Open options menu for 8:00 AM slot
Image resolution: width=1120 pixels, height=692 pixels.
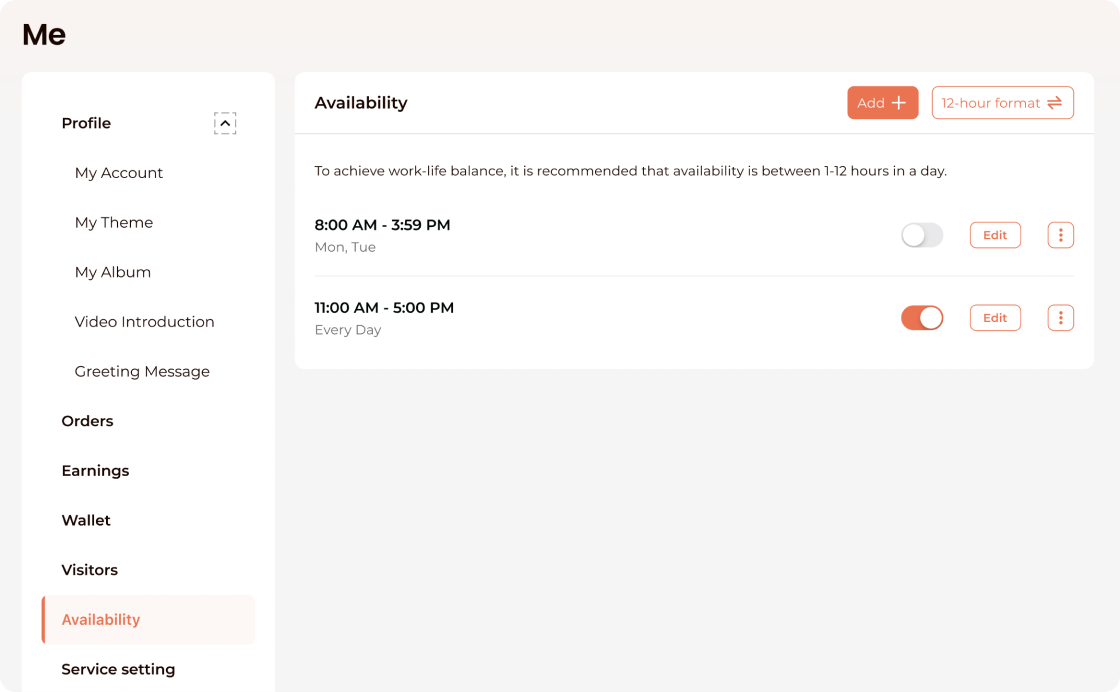1060,235
